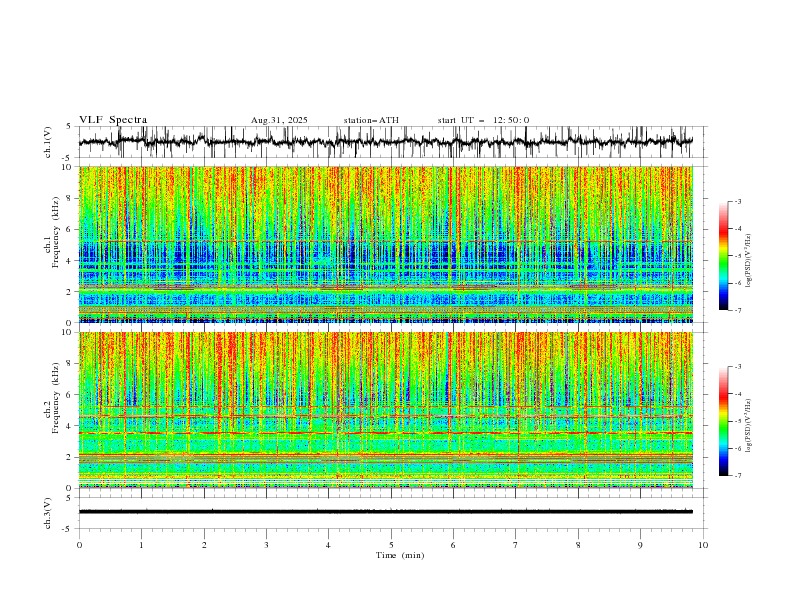Click the 'station=ATH' label

tap(371, 120)
